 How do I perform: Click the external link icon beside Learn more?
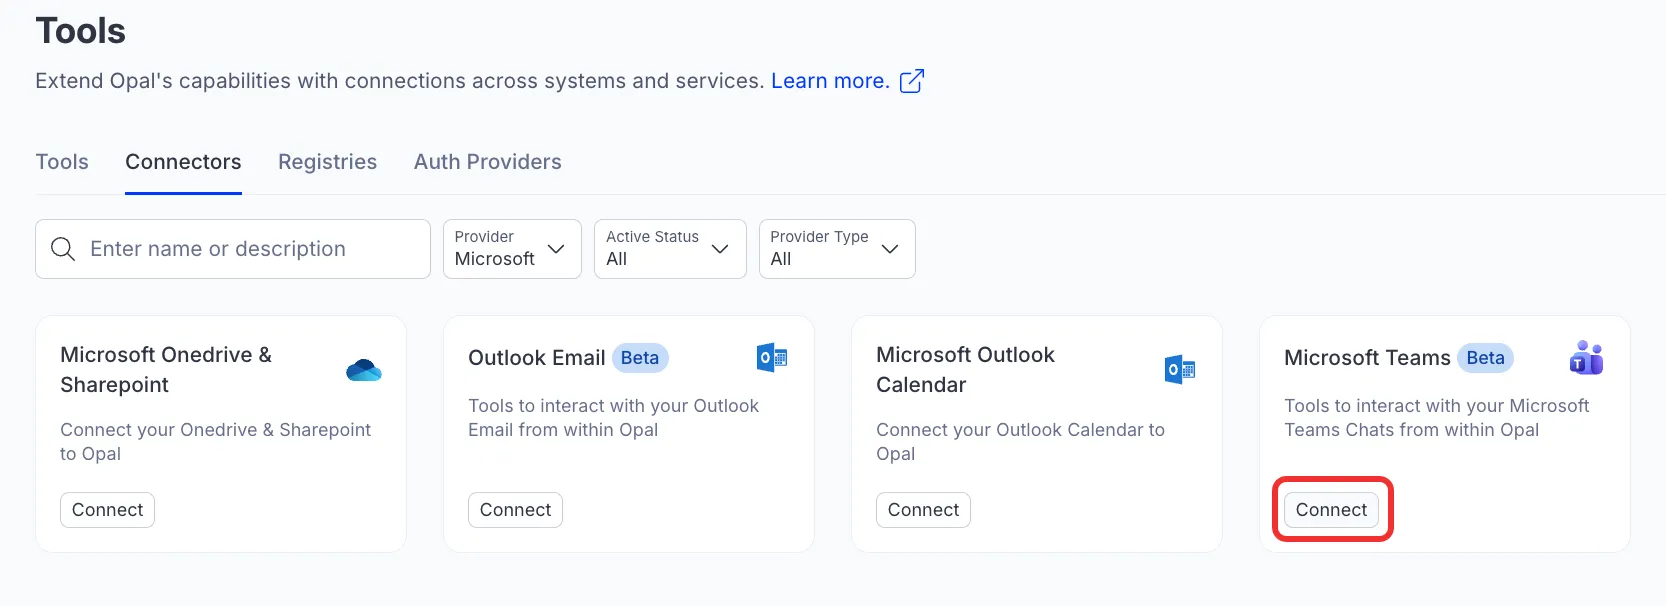[x=912, y=81]
